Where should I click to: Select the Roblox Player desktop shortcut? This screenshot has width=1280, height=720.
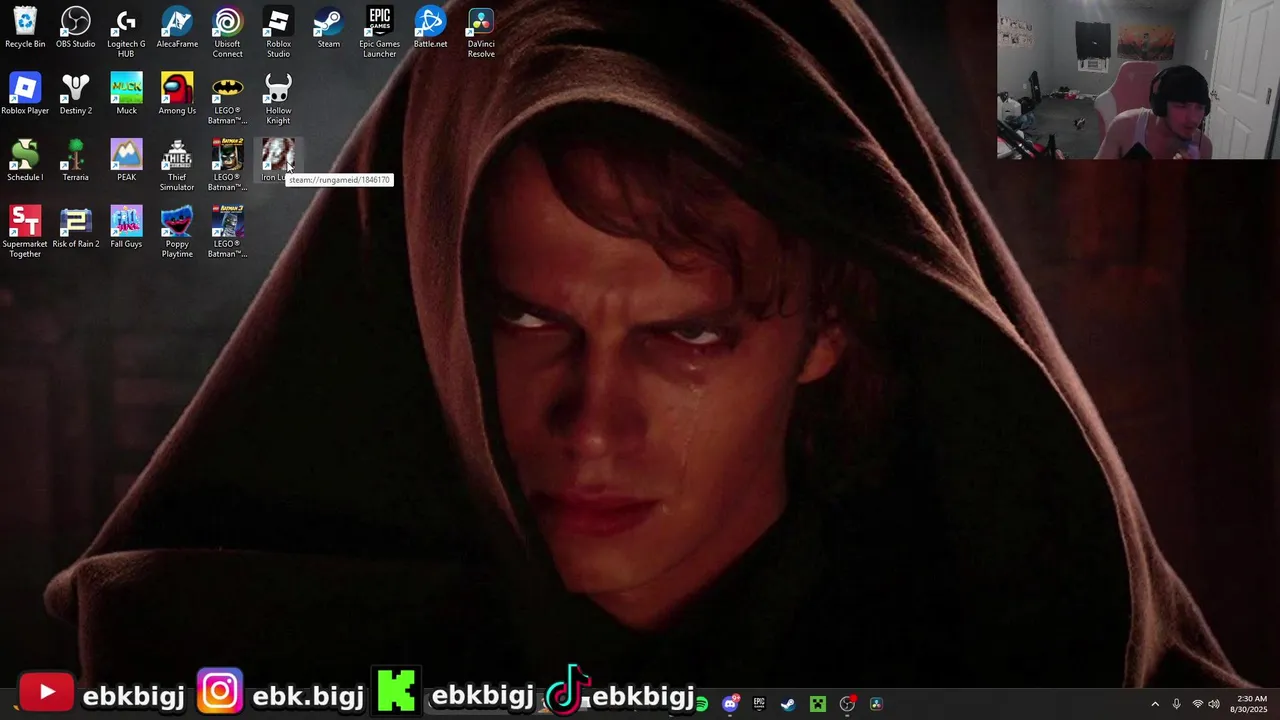25,94
